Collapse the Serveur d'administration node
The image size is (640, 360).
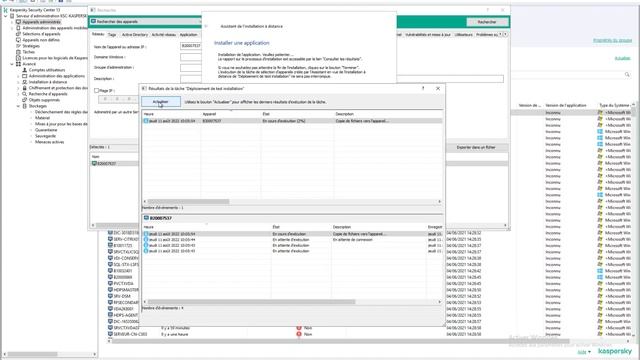(x=6, y=16)
